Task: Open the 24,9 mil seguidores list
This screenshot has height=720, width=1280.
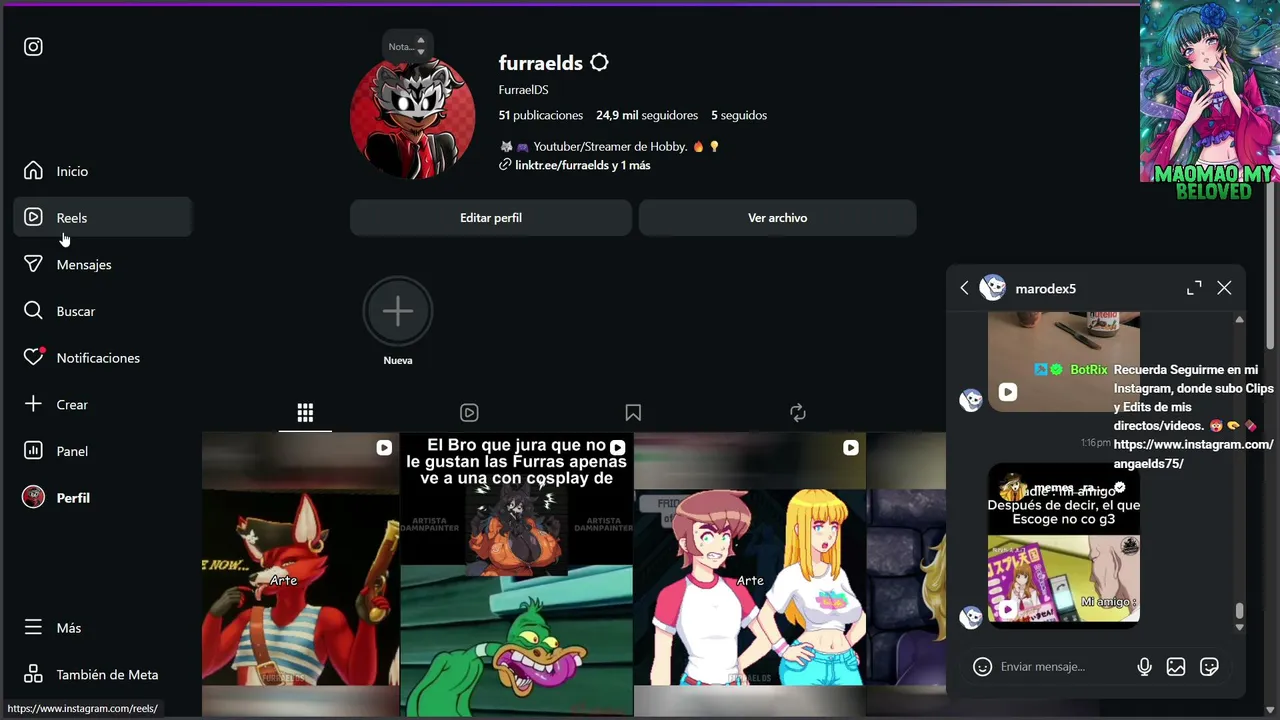Action: [x=647, y=115]
